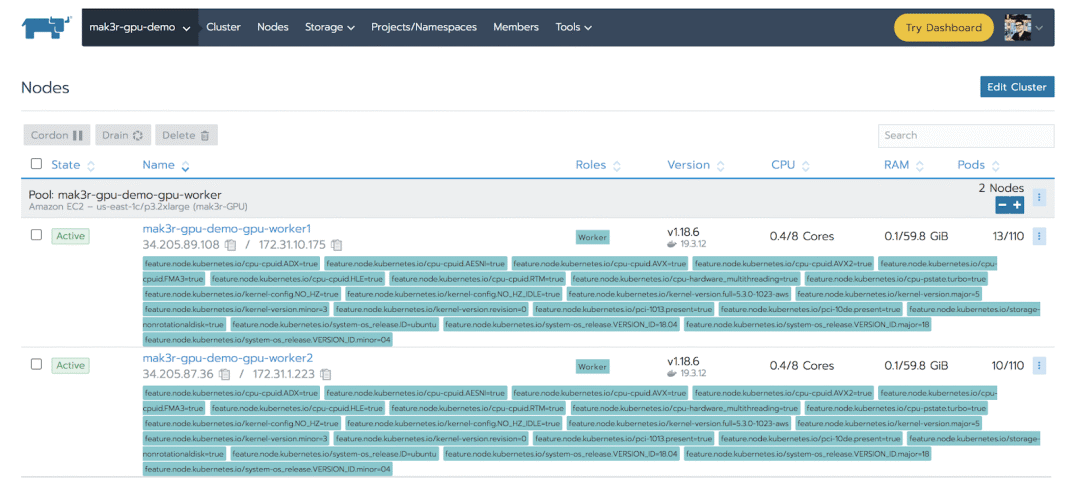Open actions menu for gpu-worker1 node
Viewport: 1080px width, 487px height.
pyautogui.click(x=1039, y=236)
